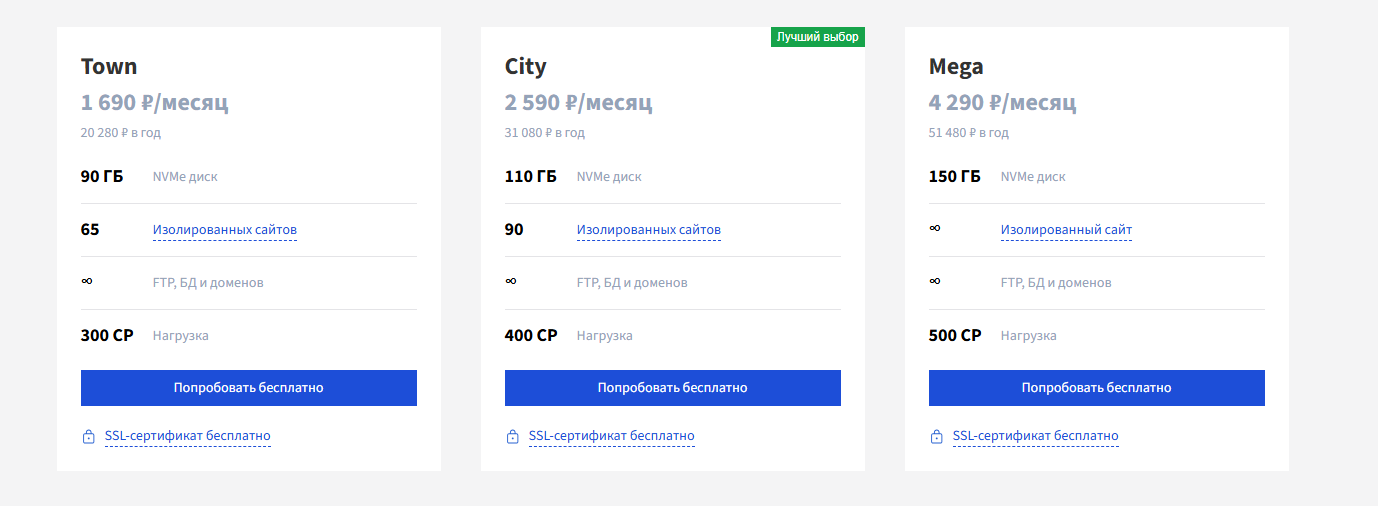The height and width of the screenshot is (506, 1378).
Task: Click the 400 CP load value
Action: (531, 336)
